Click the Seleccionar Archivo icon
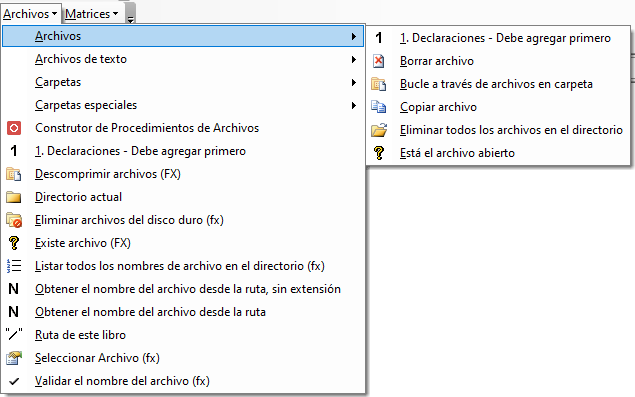This screenshot has width=635, height=397. 14,358
